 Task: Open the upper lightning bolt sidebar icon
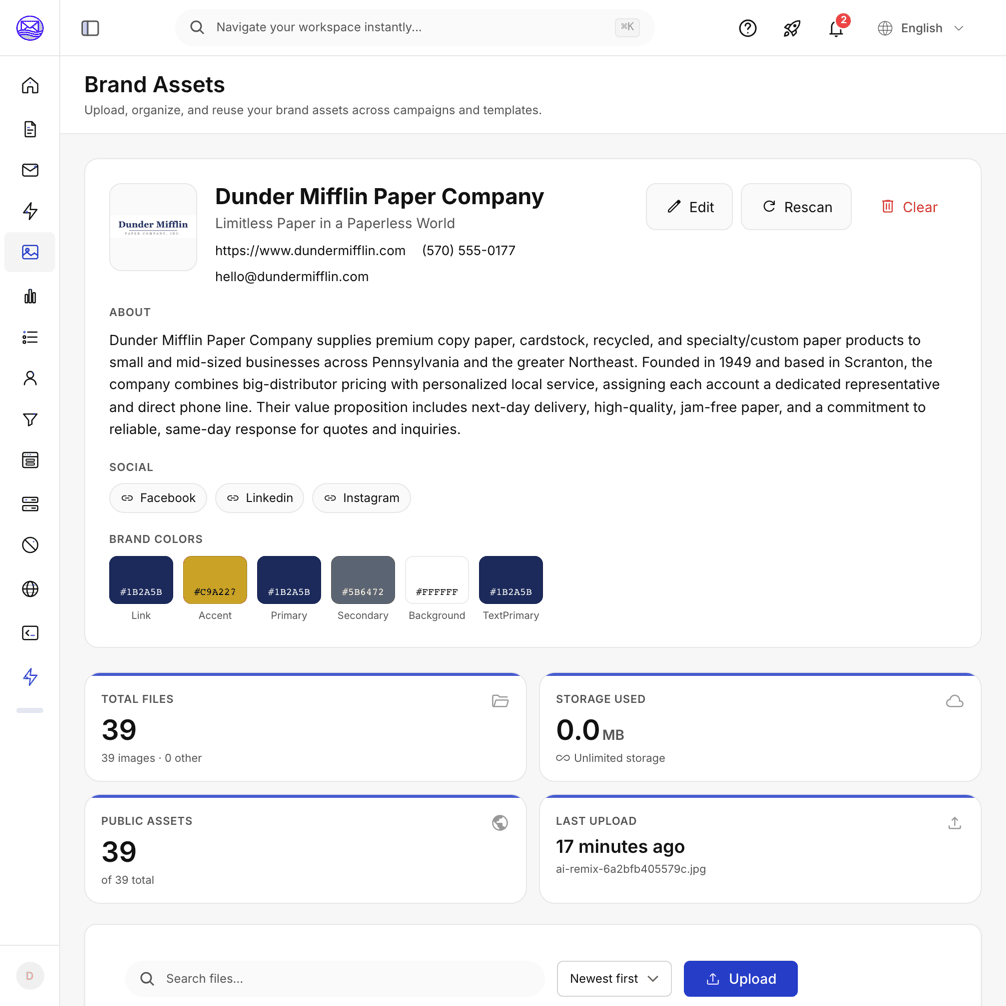point(30,211)
